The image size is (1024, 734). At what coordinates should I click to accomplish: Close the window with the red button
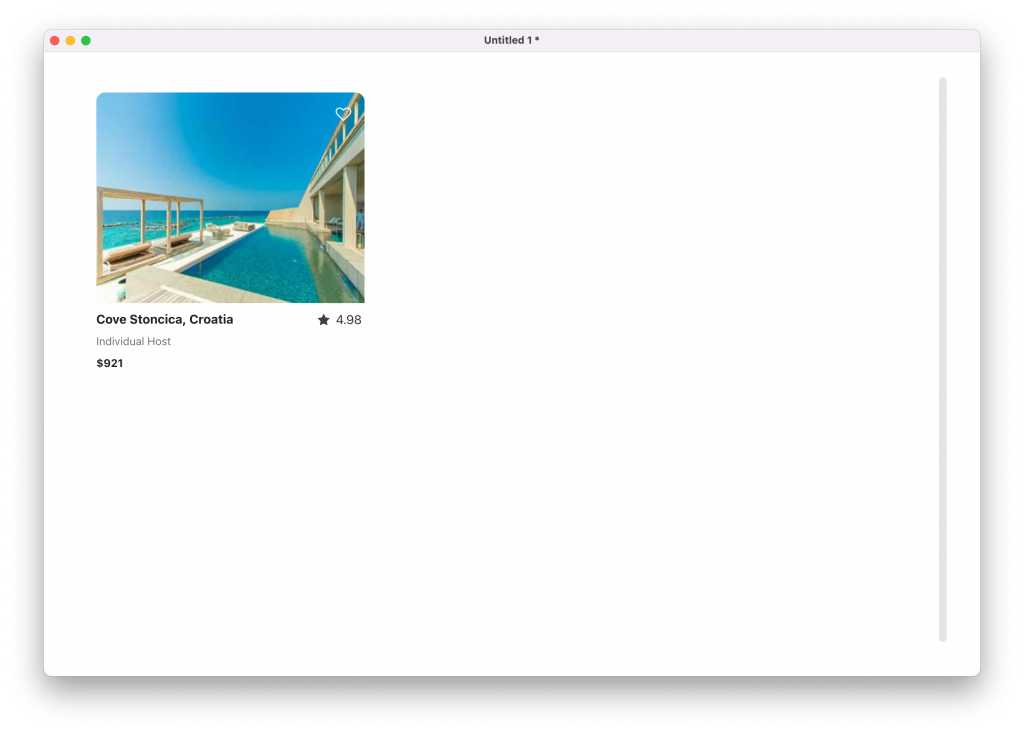55,41
